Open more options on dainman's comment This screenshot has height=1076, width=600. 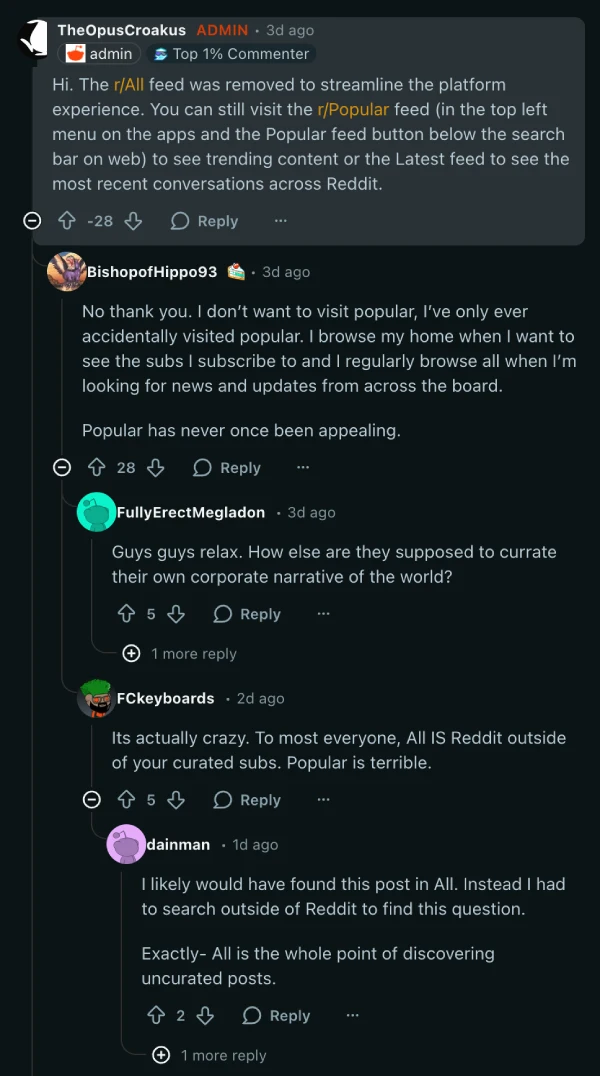click(352, 1015)
